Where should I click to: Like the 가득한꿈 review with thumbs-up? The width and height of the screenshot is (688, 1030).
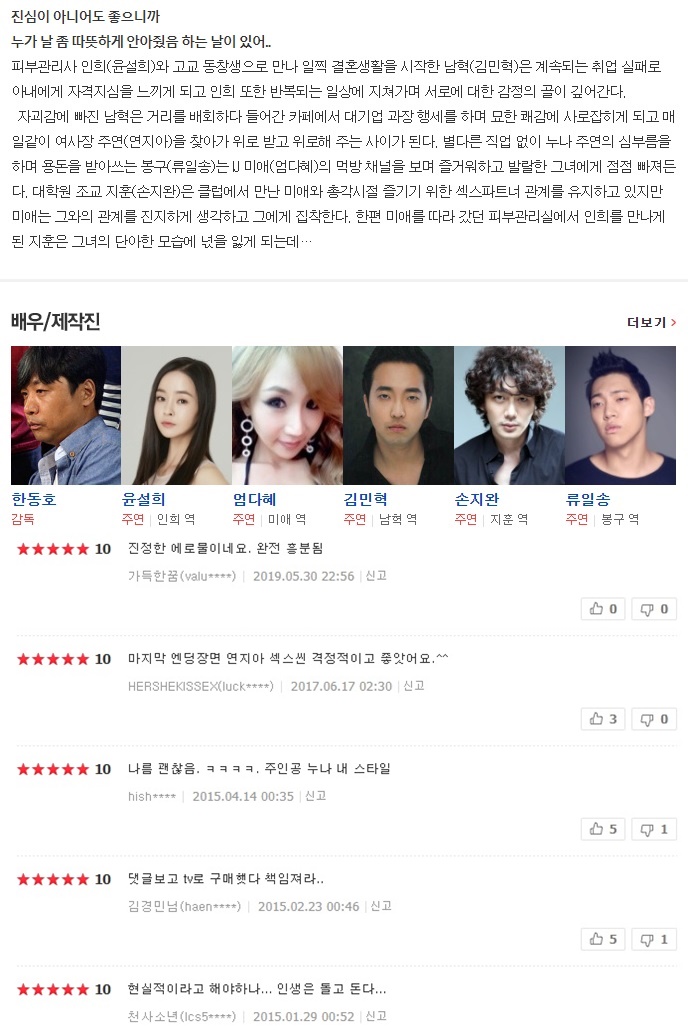603,609
